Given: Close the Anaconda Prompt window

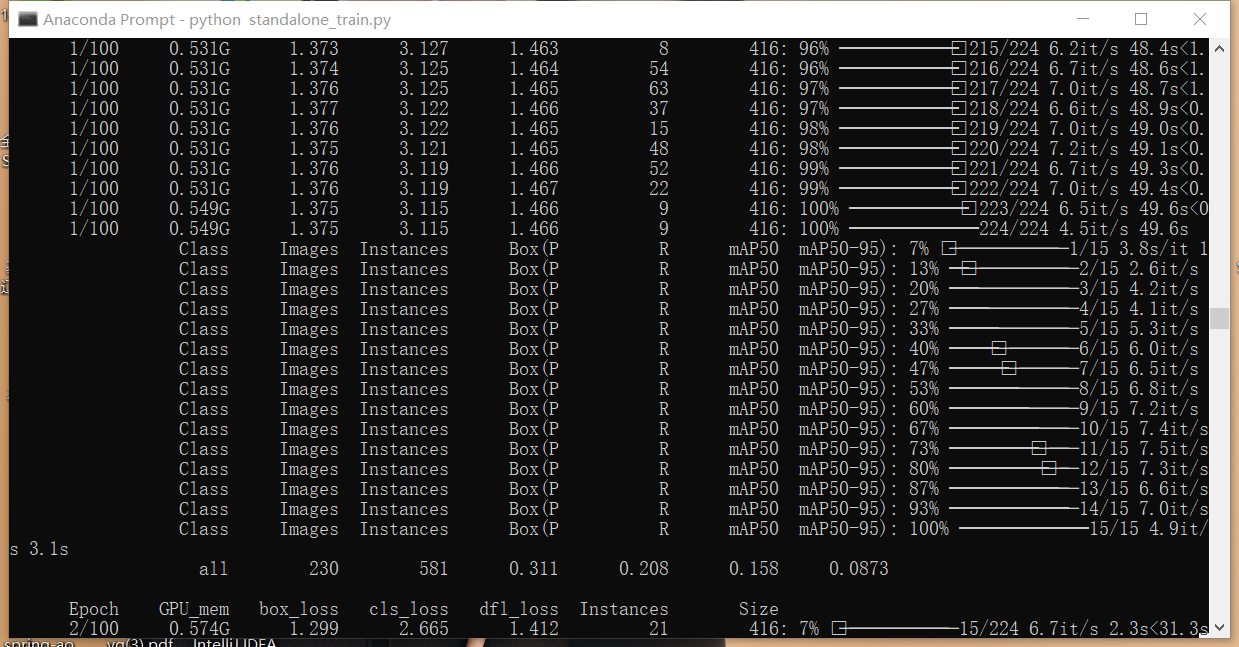Looking at the screenshot, I should [x=1200, y=19].
